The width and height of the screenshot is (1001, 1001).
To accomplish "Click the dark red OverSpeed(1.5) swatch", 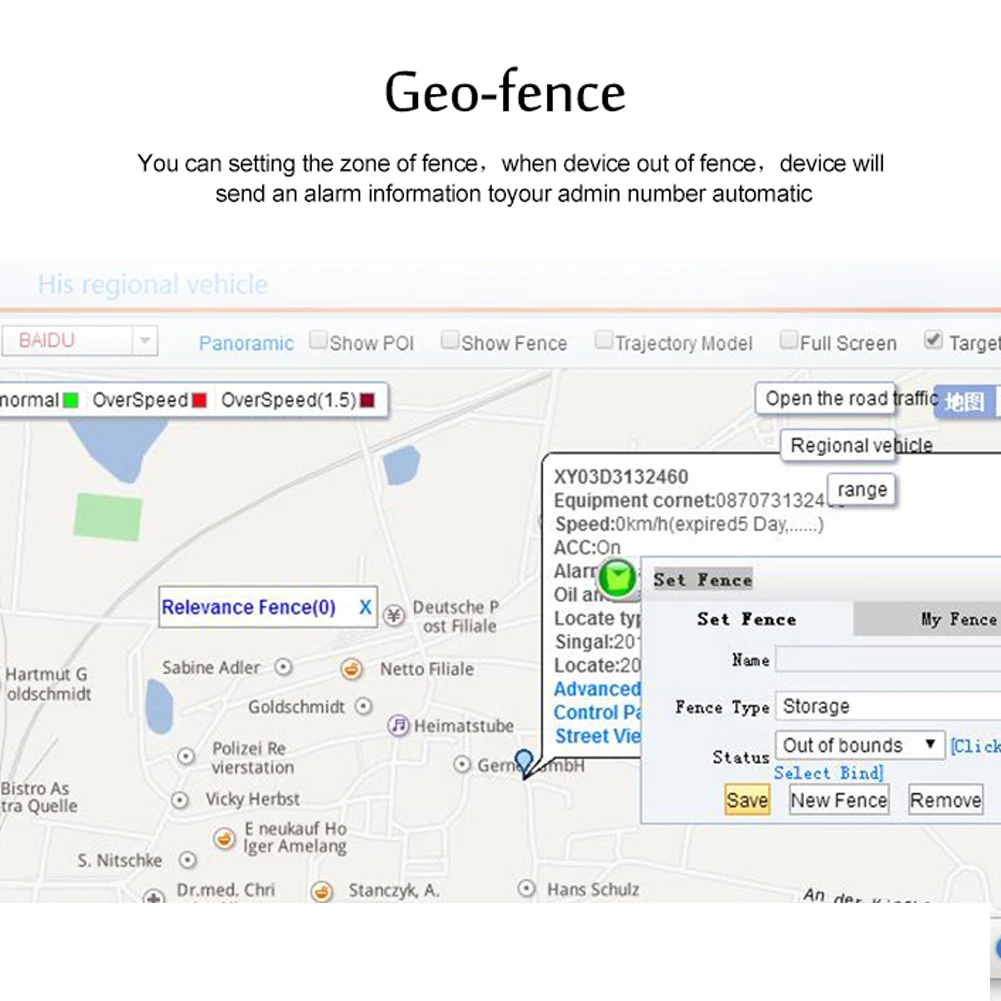I will [x=367, y=400].
